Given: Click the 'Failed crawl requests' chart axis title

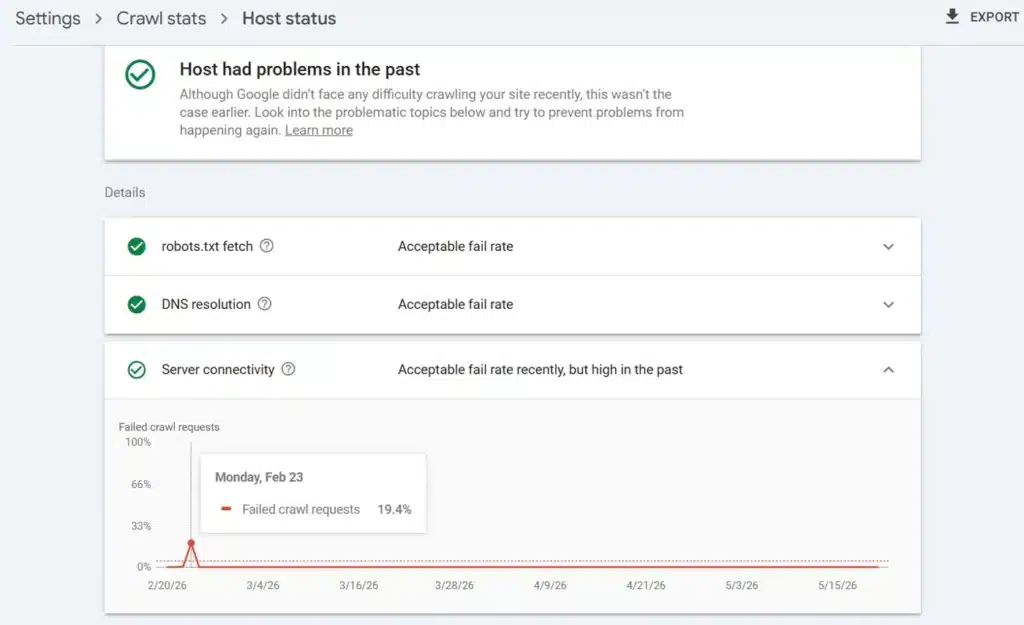Looking at the screenshot, I should pos(169,427).
